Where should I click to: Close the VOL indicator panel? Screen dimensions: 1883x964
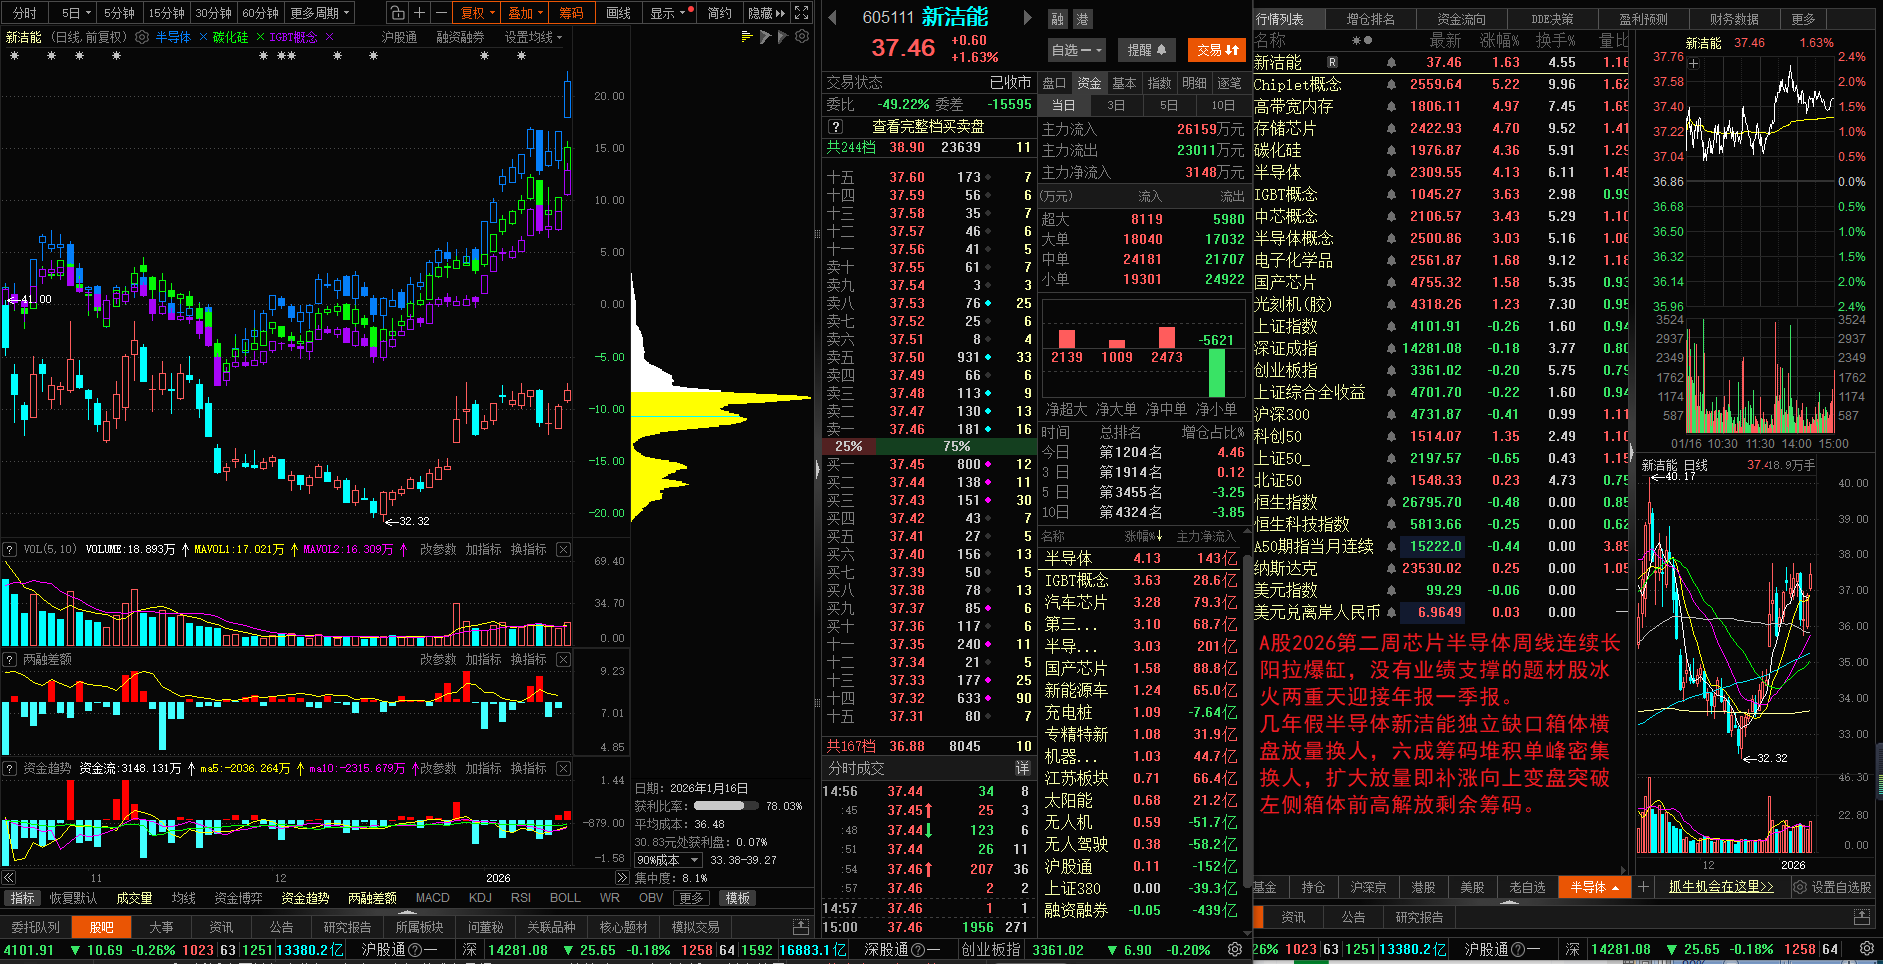point(563,549)
